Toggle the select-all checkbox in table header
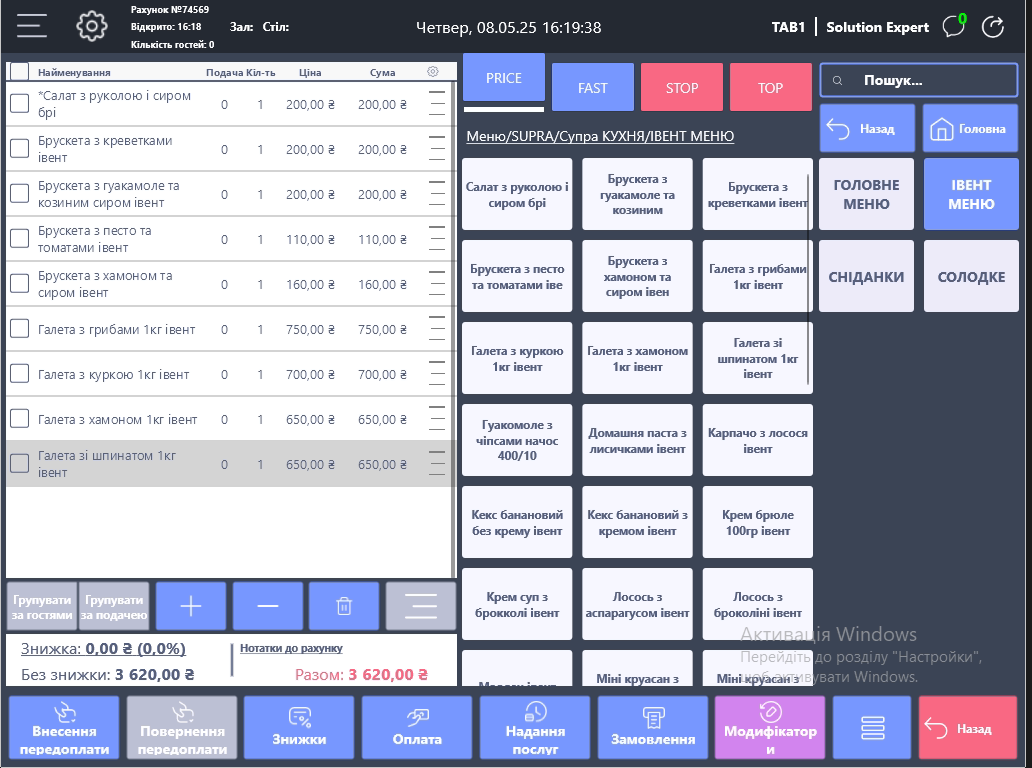The image size is (1032, 768). click(x=20, y=72)
